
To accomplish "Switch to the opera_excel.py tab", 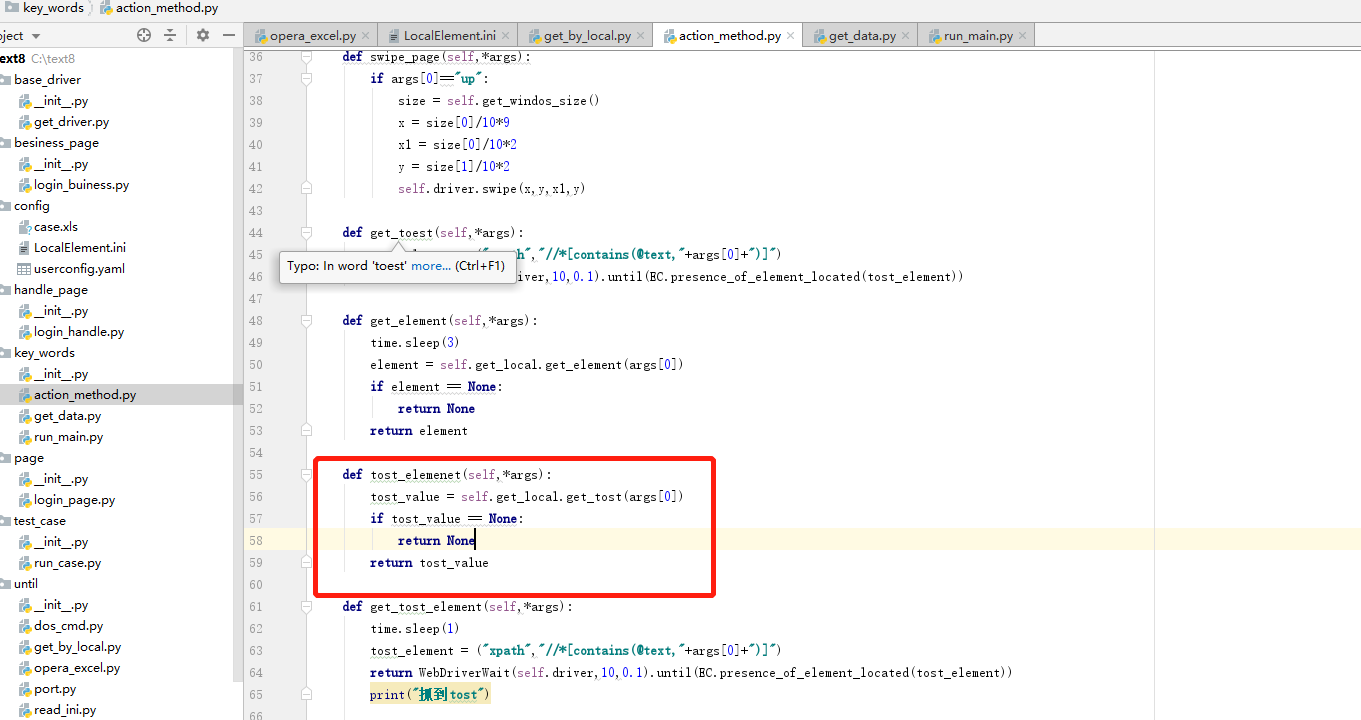I will click(312, 36).
